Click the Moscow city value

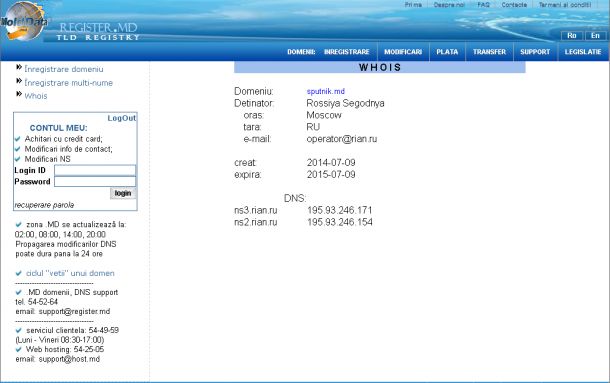[x=324, y=115]
